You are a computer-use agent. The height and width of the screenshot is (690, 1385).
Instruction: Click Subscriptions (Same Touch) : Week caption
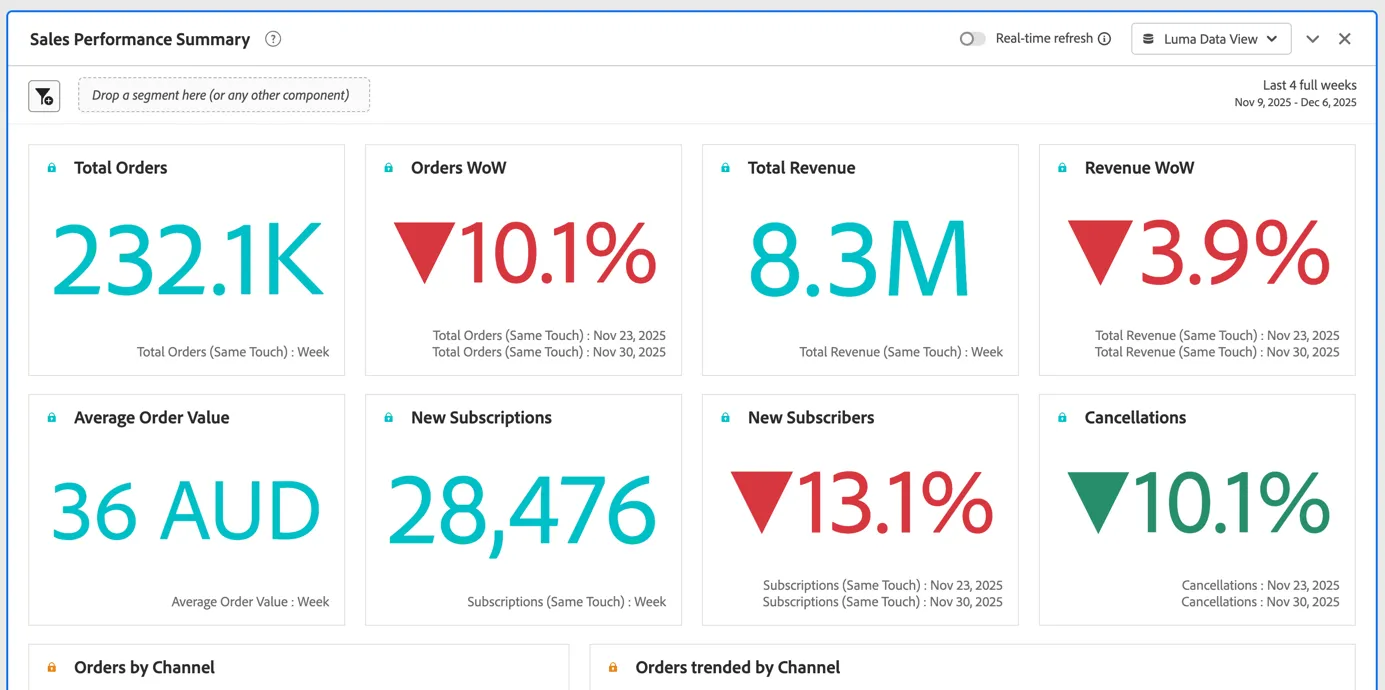[x=567, y=602]
